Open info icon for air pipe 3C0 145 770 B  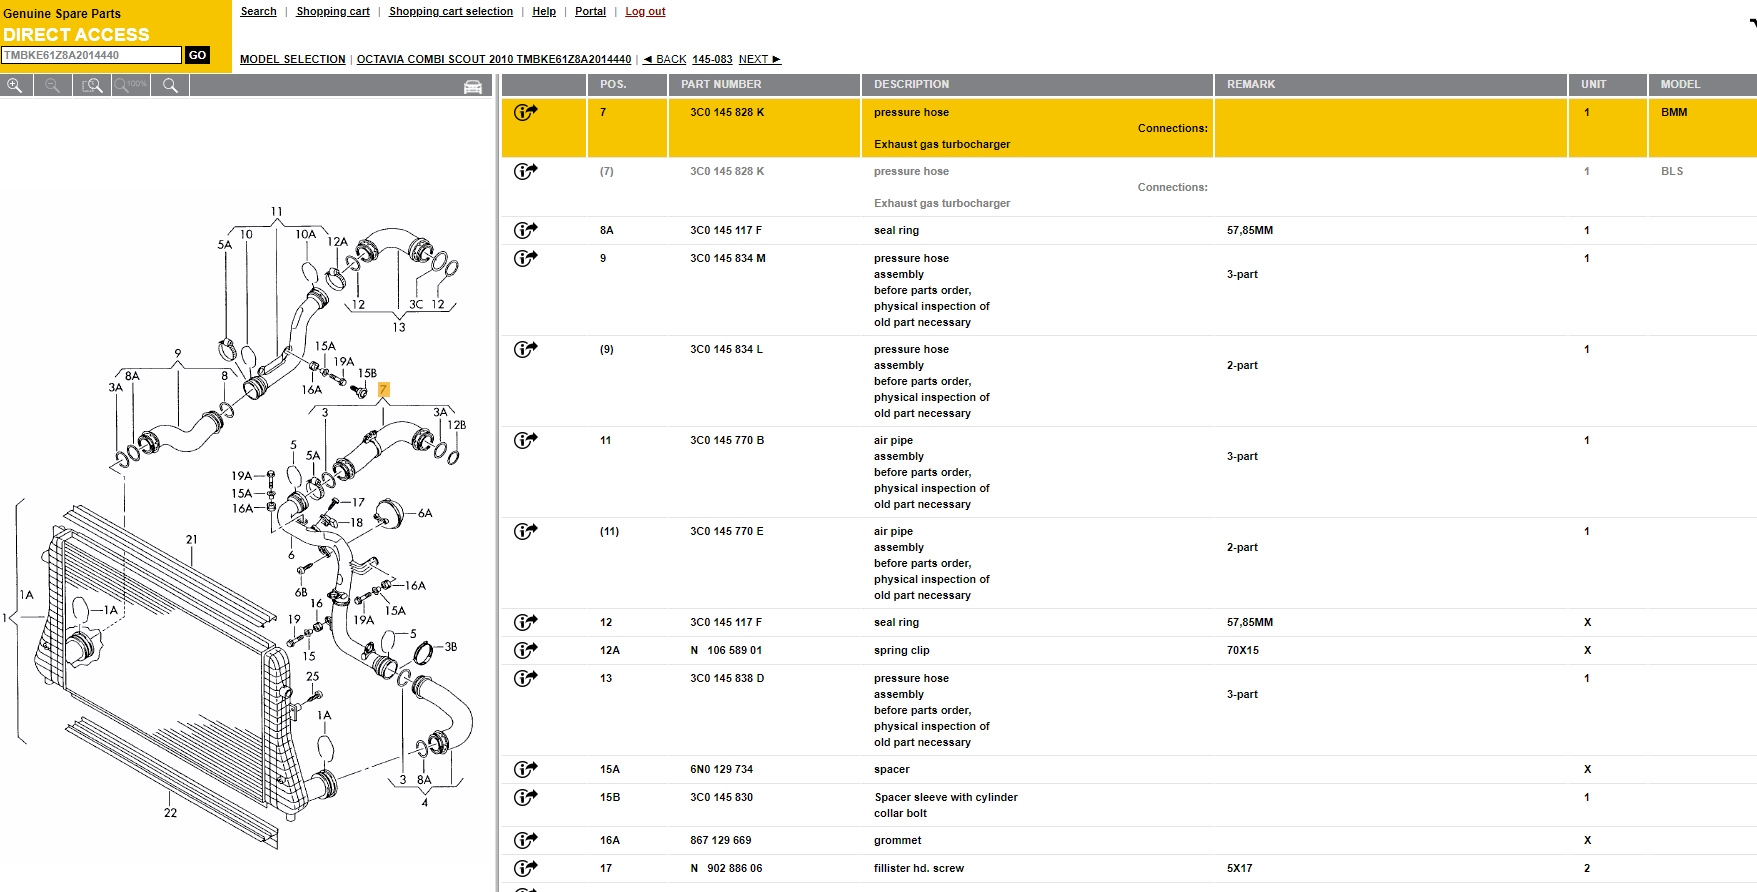pyautogui.click(x=525, y=440)
